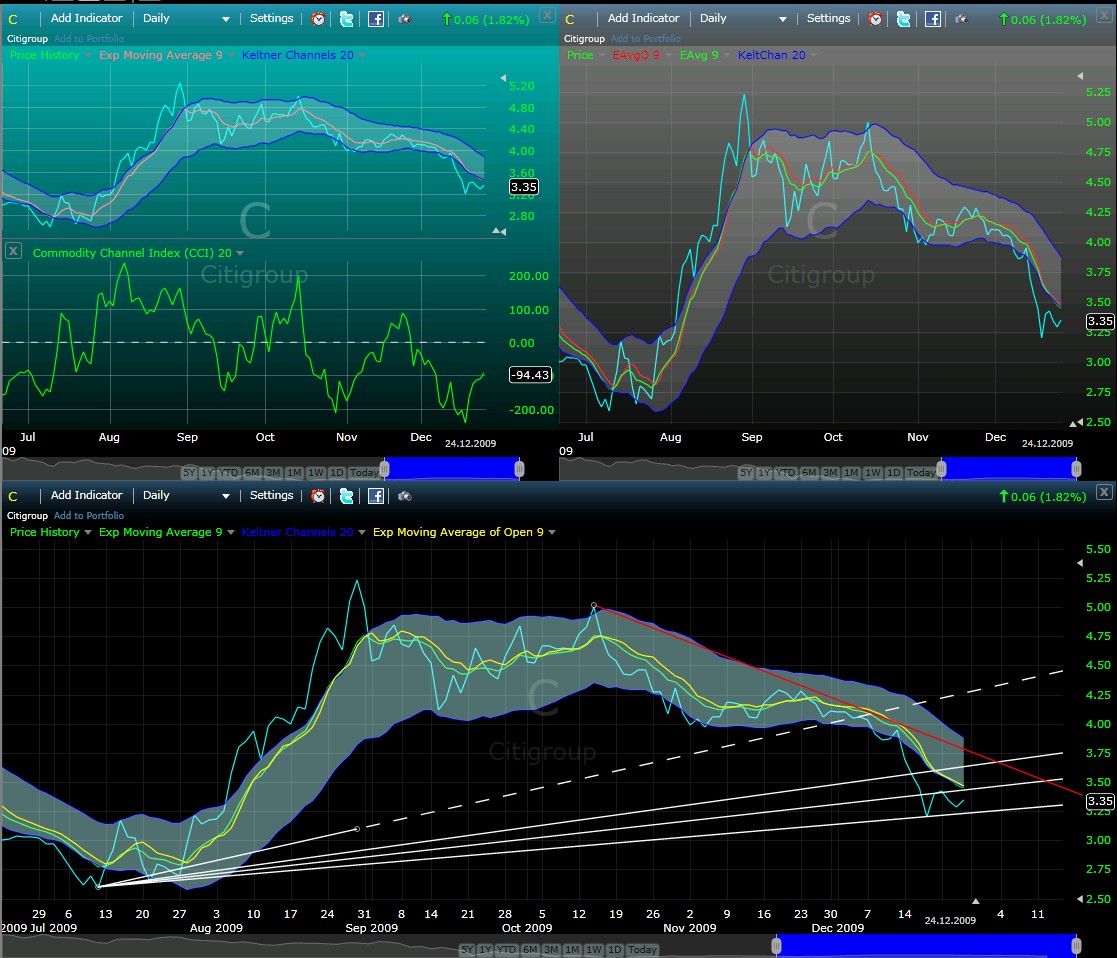Open alarm clock alert in top-left chart
This screenshot has width=1117, height=958.
point(318,19)
